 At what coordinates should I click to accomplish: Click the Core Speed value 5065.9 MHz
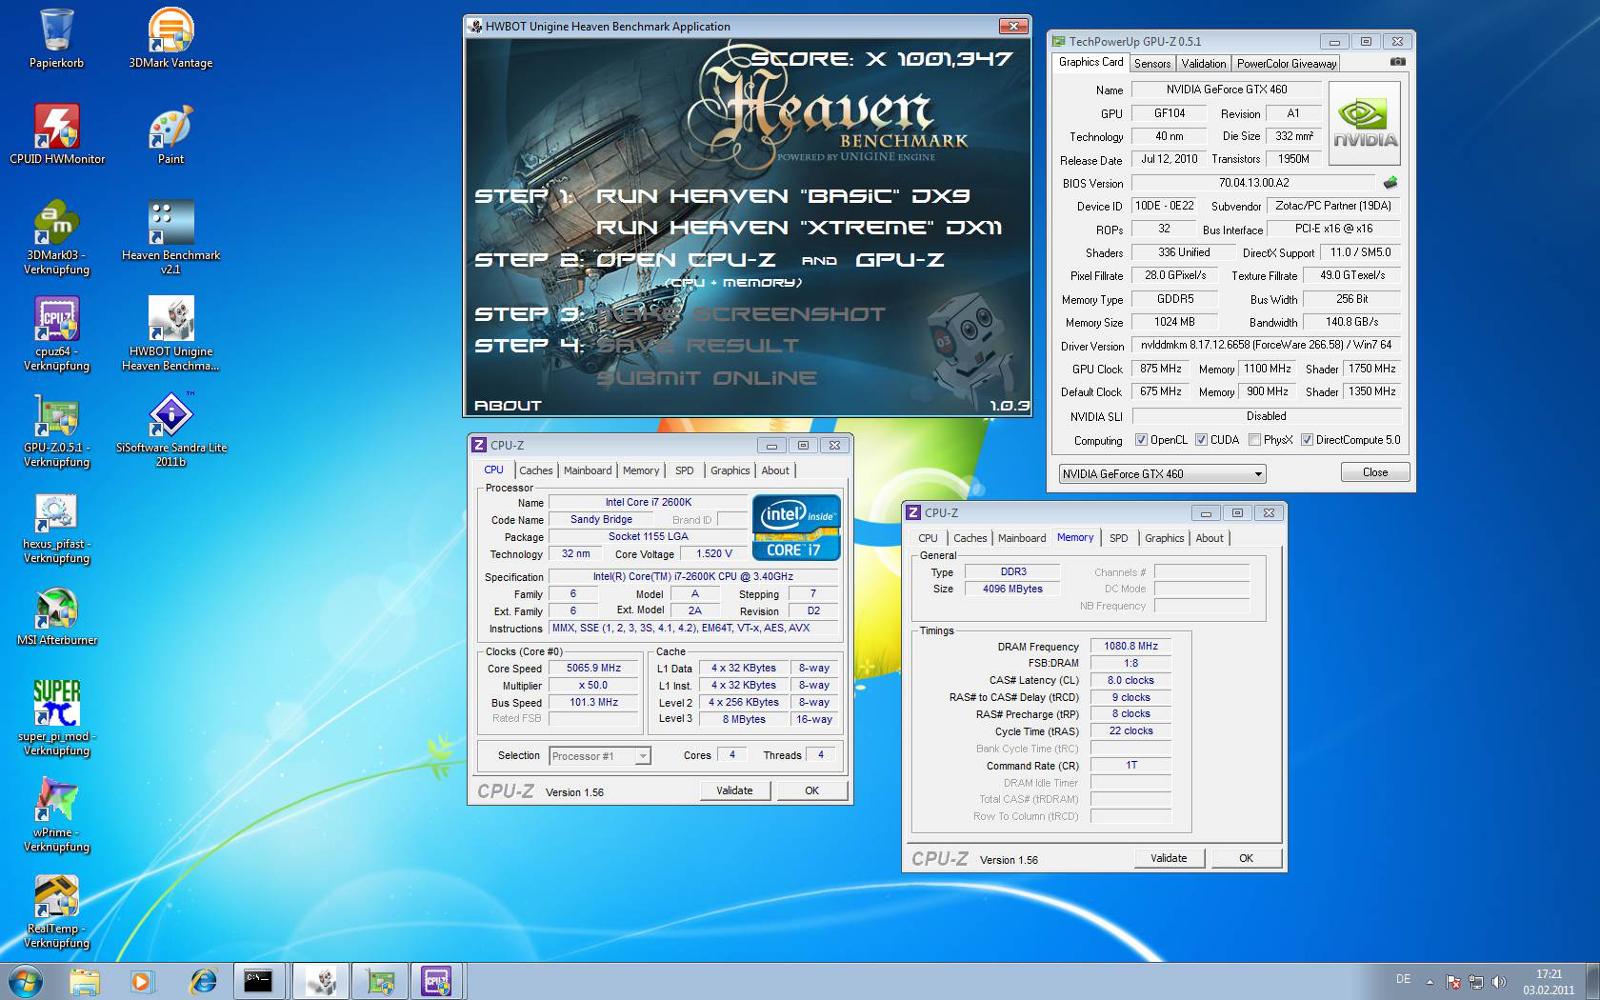[593, 668]
